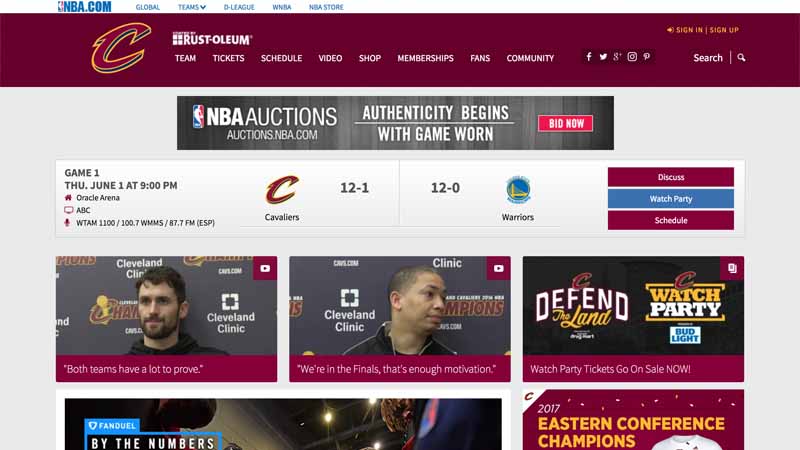Click the SIGN IN link
The height and width of the screenshot is (450, 800).
tap(689, 30)
